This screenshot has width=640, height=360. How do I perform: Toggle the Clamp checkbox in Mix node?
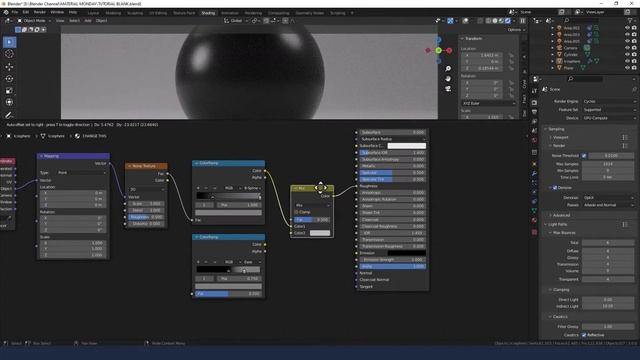pyautogui.click(x=297, y=212)
